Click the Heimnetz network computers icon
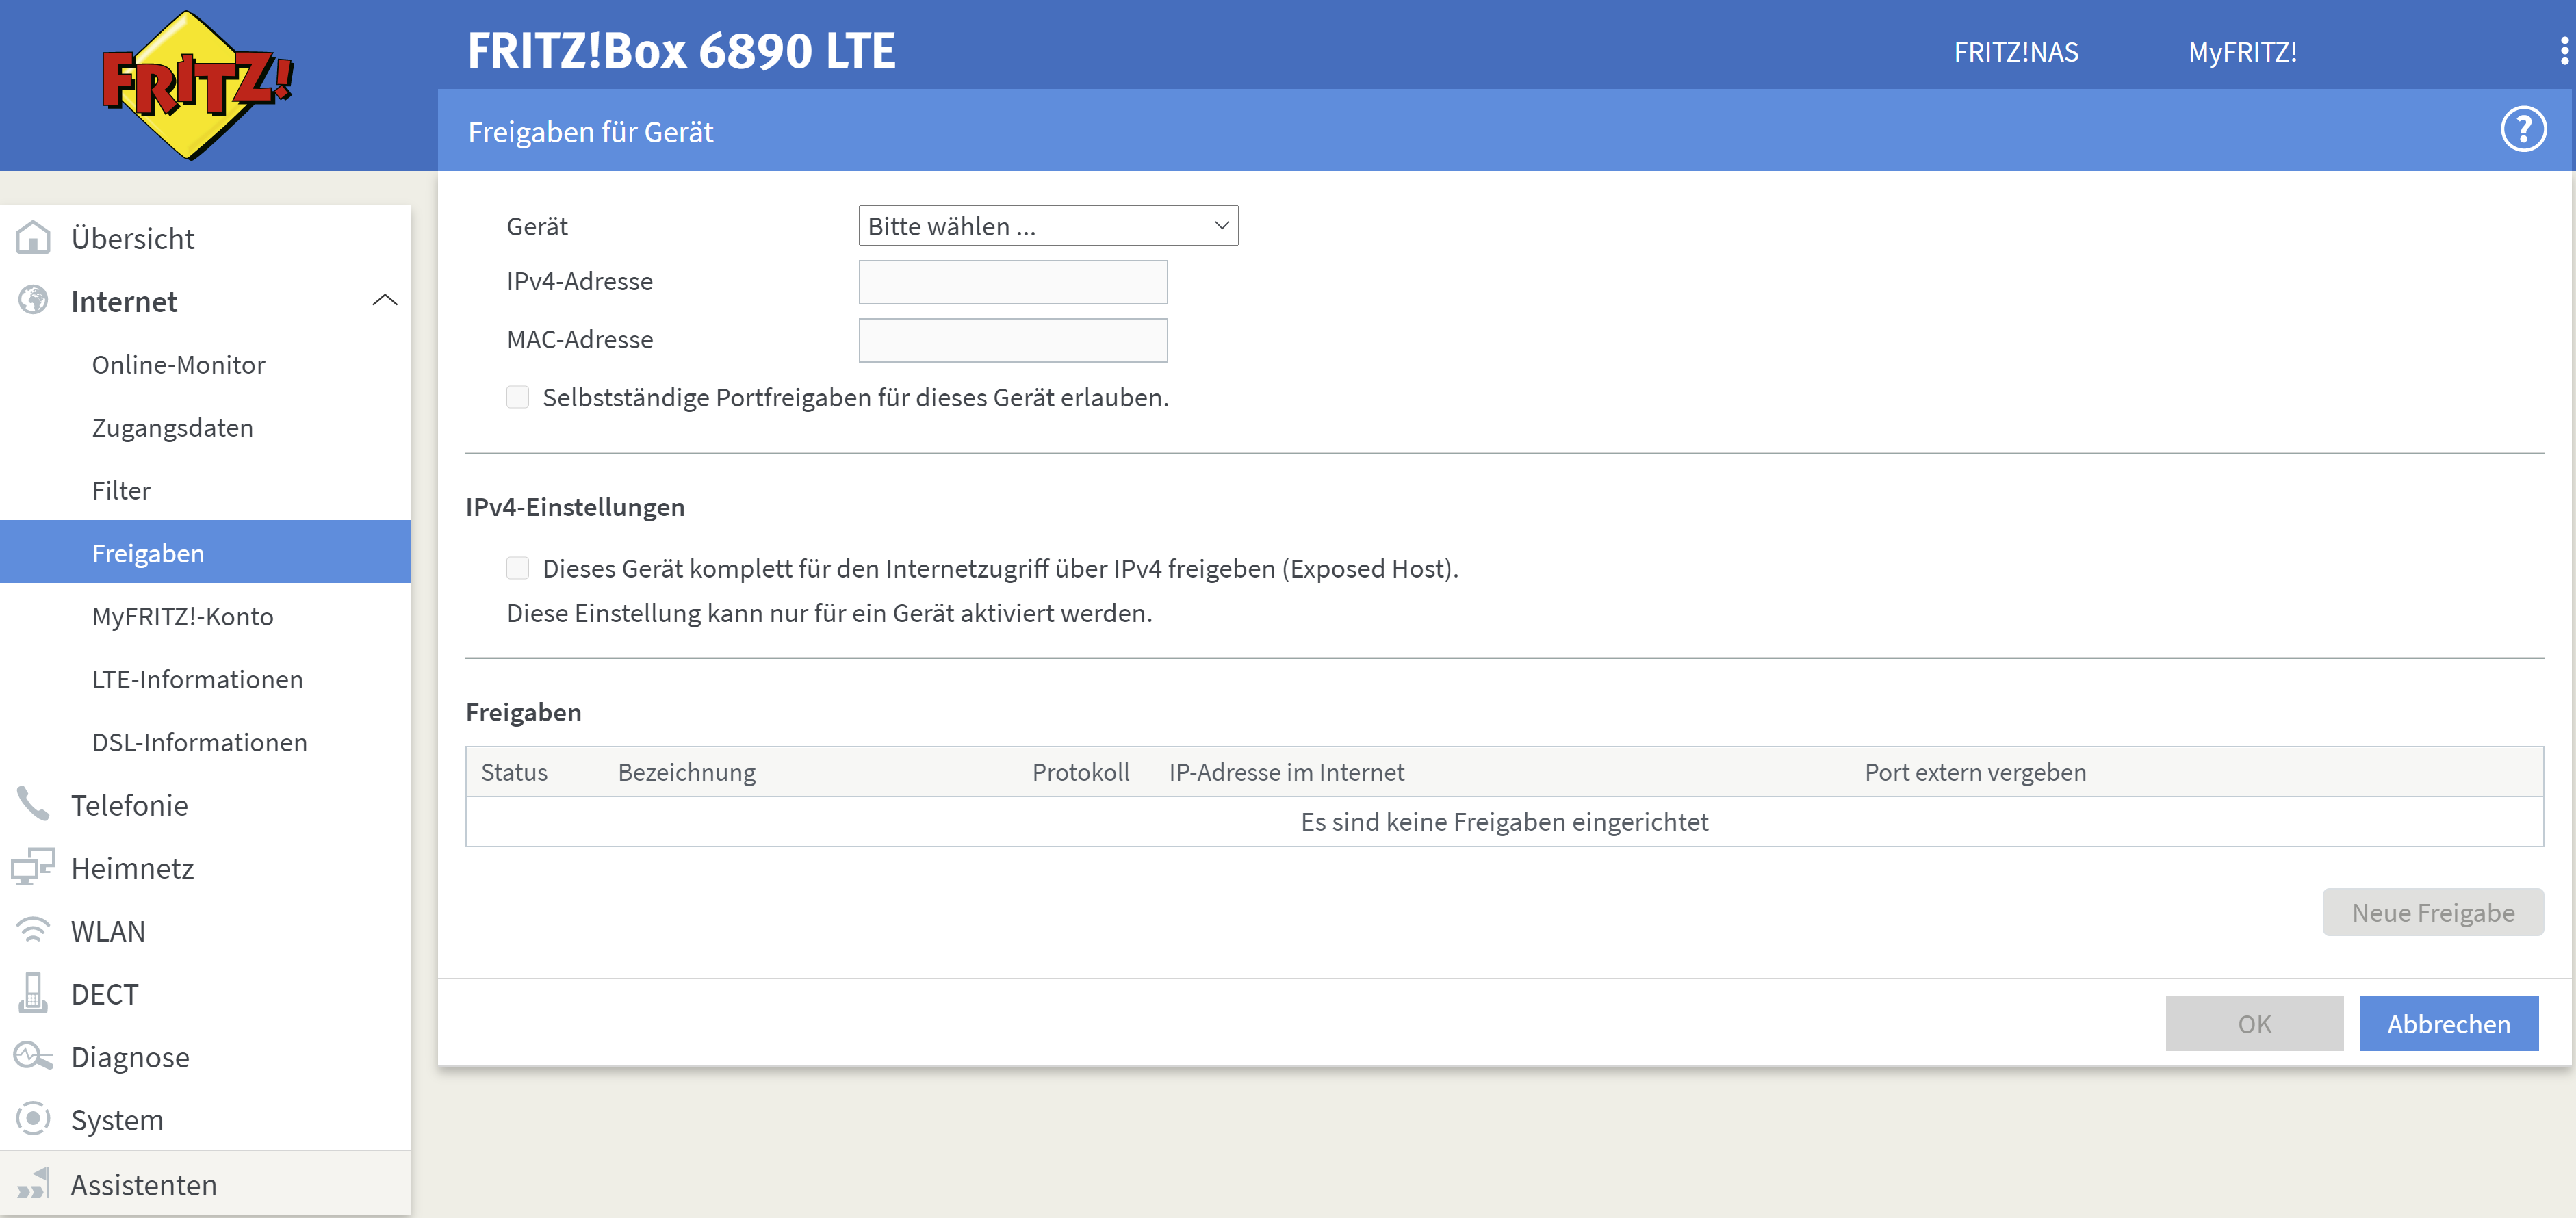This screenshot has width=2576, height=1218. click(x=33, y=867)
